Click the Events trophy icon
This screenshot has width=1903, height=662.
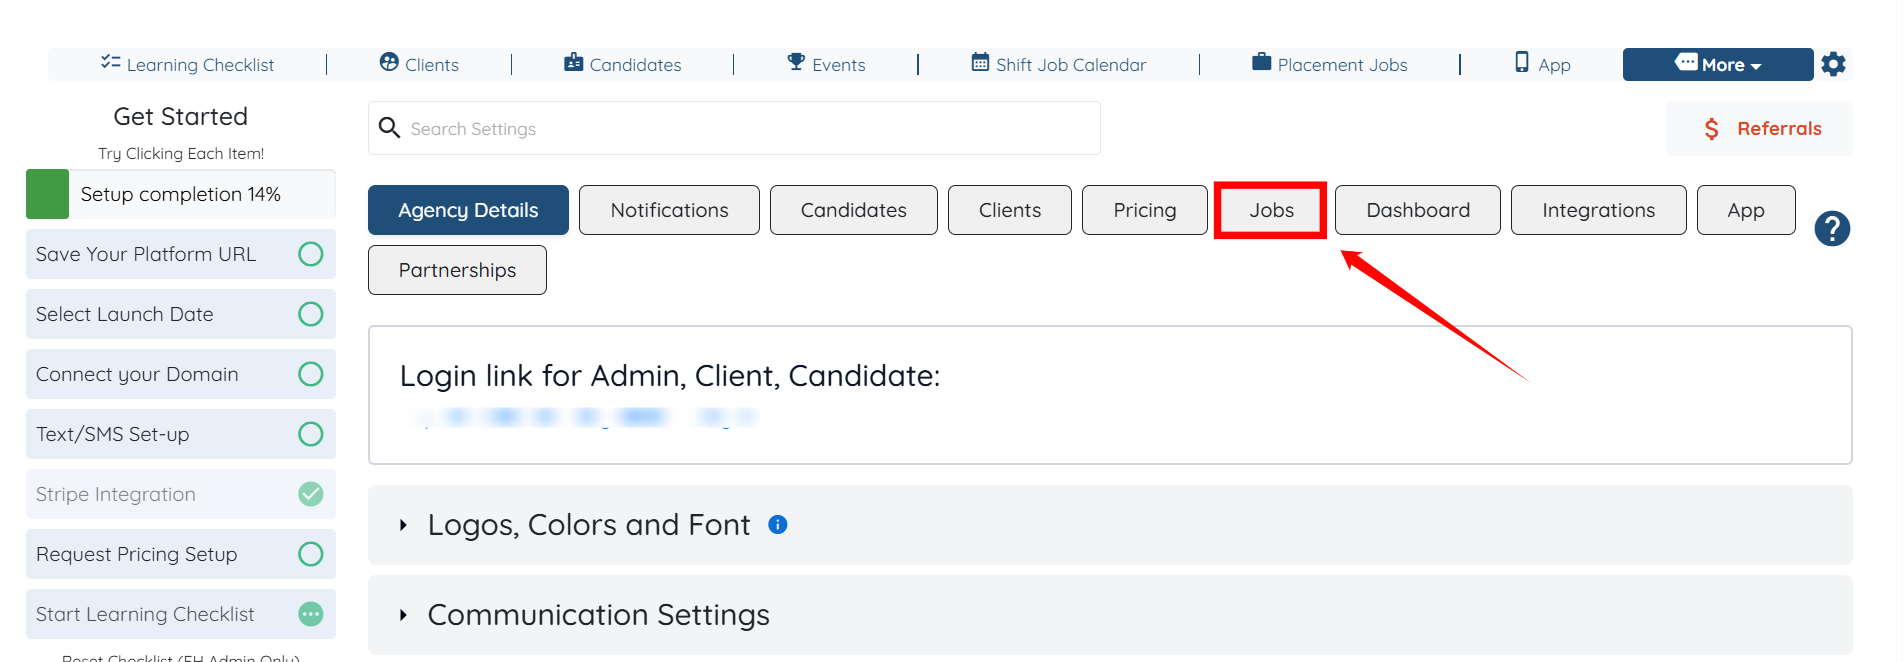[x=796, y=63]
